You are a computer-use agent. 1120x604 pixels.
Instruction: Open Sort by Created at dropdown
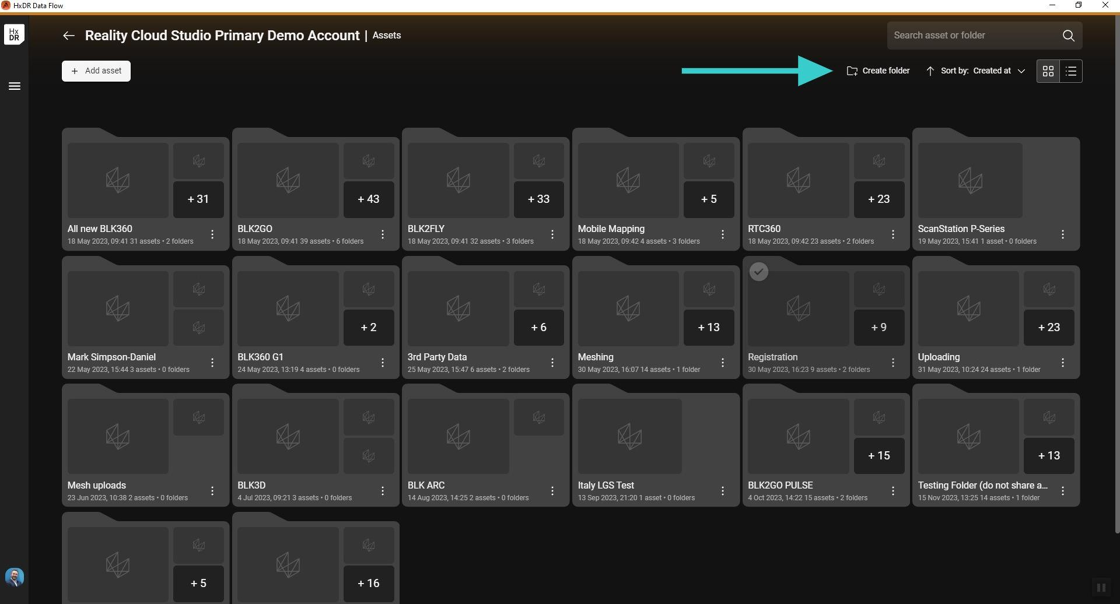[983, 71]
